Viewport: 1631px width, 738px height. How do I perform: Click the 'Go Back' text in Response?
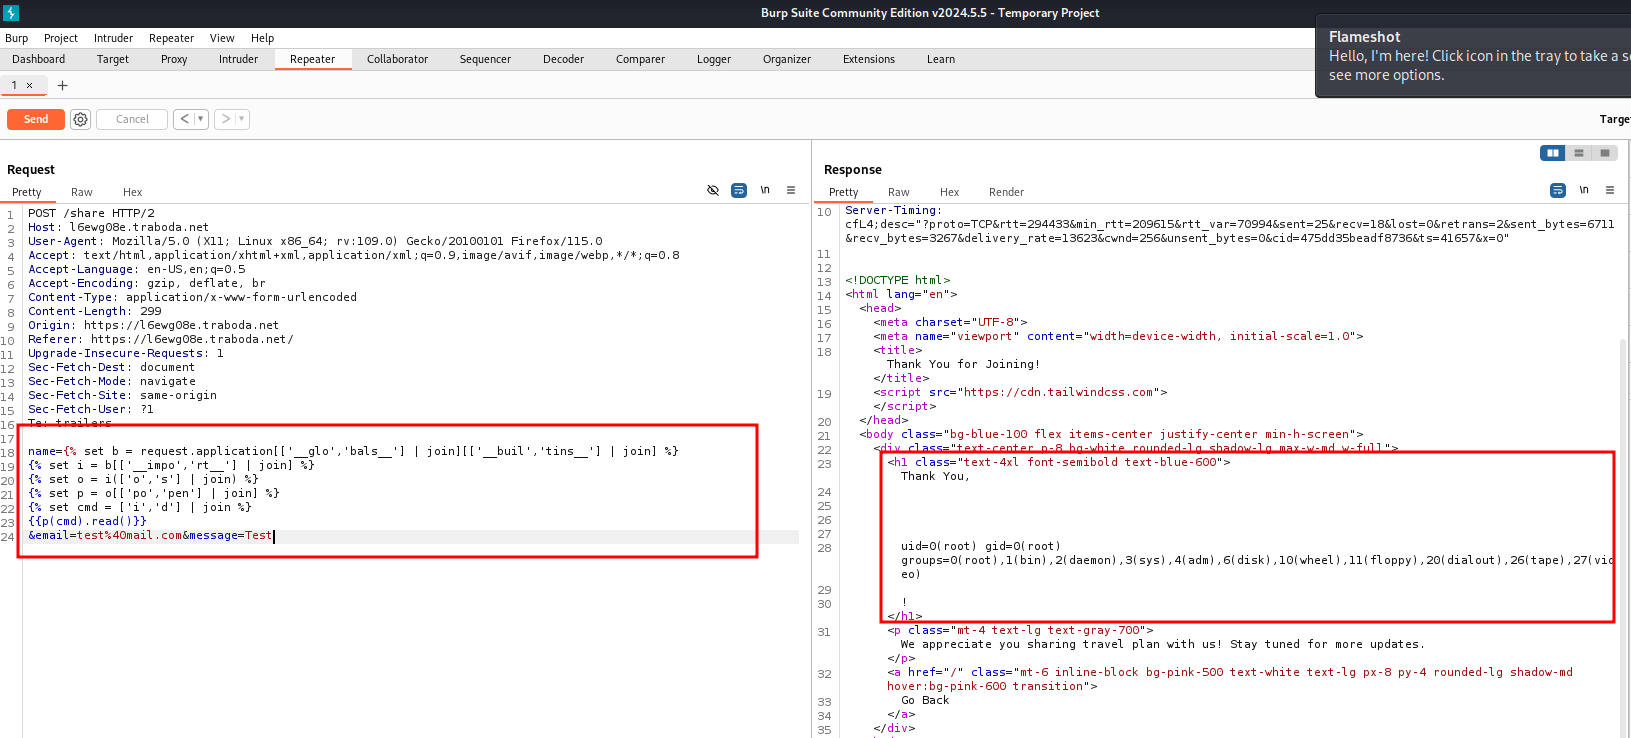[x=925, y=700]
